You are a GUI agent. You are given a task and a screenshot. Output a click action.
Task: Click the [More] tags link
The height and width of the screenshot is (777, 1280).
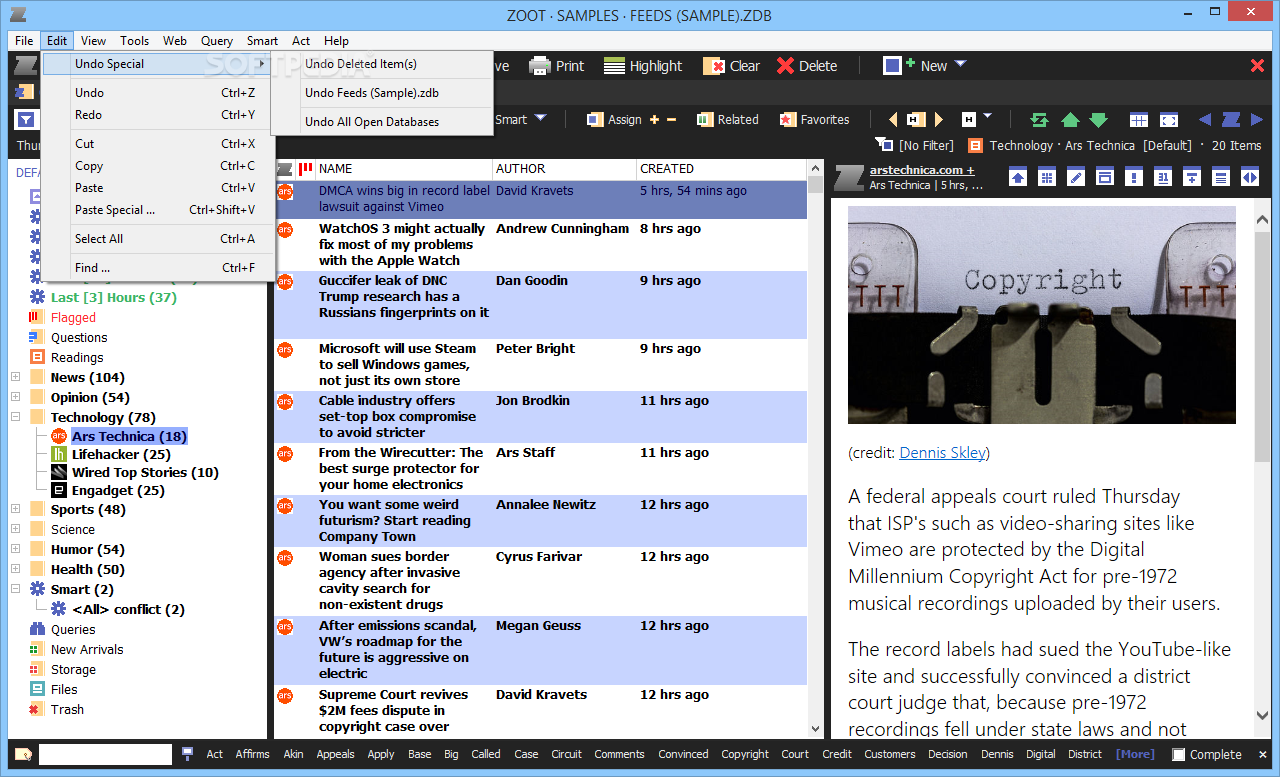1135,754
